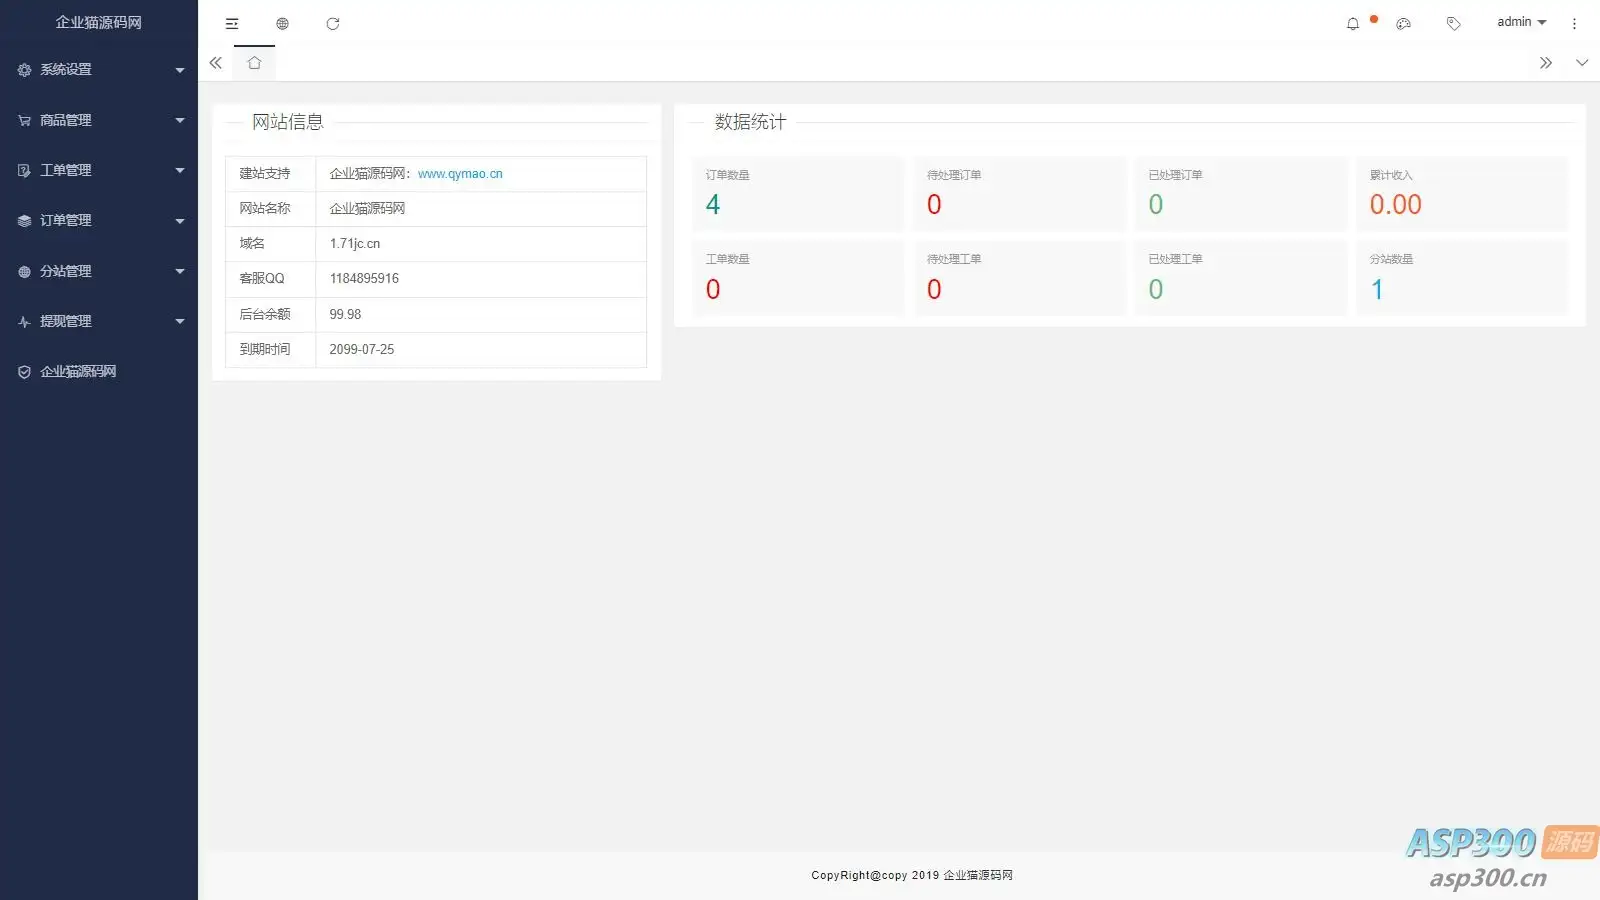Click the 待处理订单 statistic card

(x=1019, y=194)
